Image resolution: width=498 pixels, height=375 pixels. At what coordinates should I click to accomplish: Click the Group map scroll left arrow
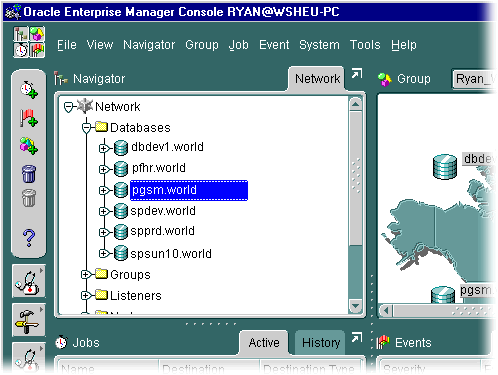coord(386,311)
